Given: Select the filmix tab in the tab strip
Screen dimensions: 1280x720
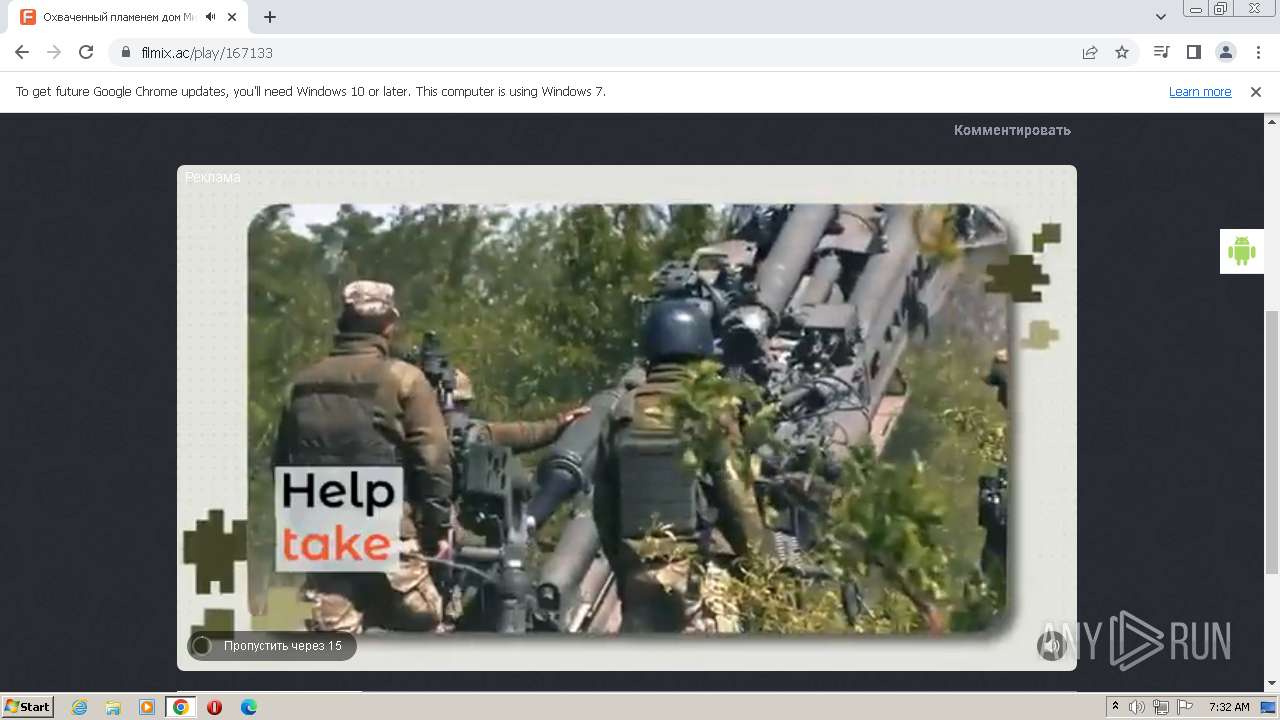Looking at the screenshot, I should tap(130, 17).
